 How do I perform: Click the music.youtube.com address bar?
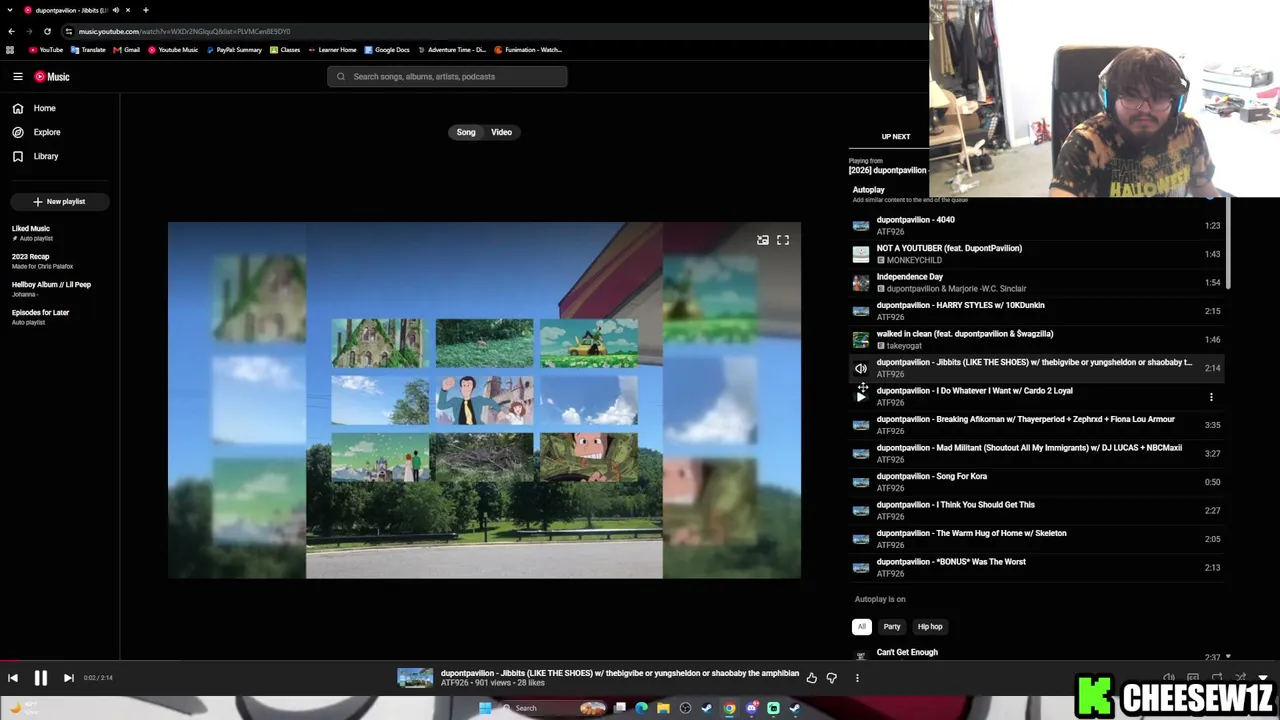[x=490, y=31]
